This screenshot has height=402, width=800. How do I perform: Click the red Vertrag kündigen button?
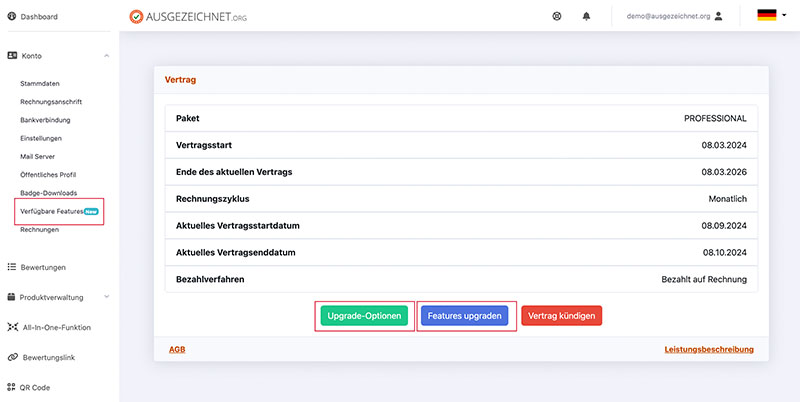click(561, 316)
